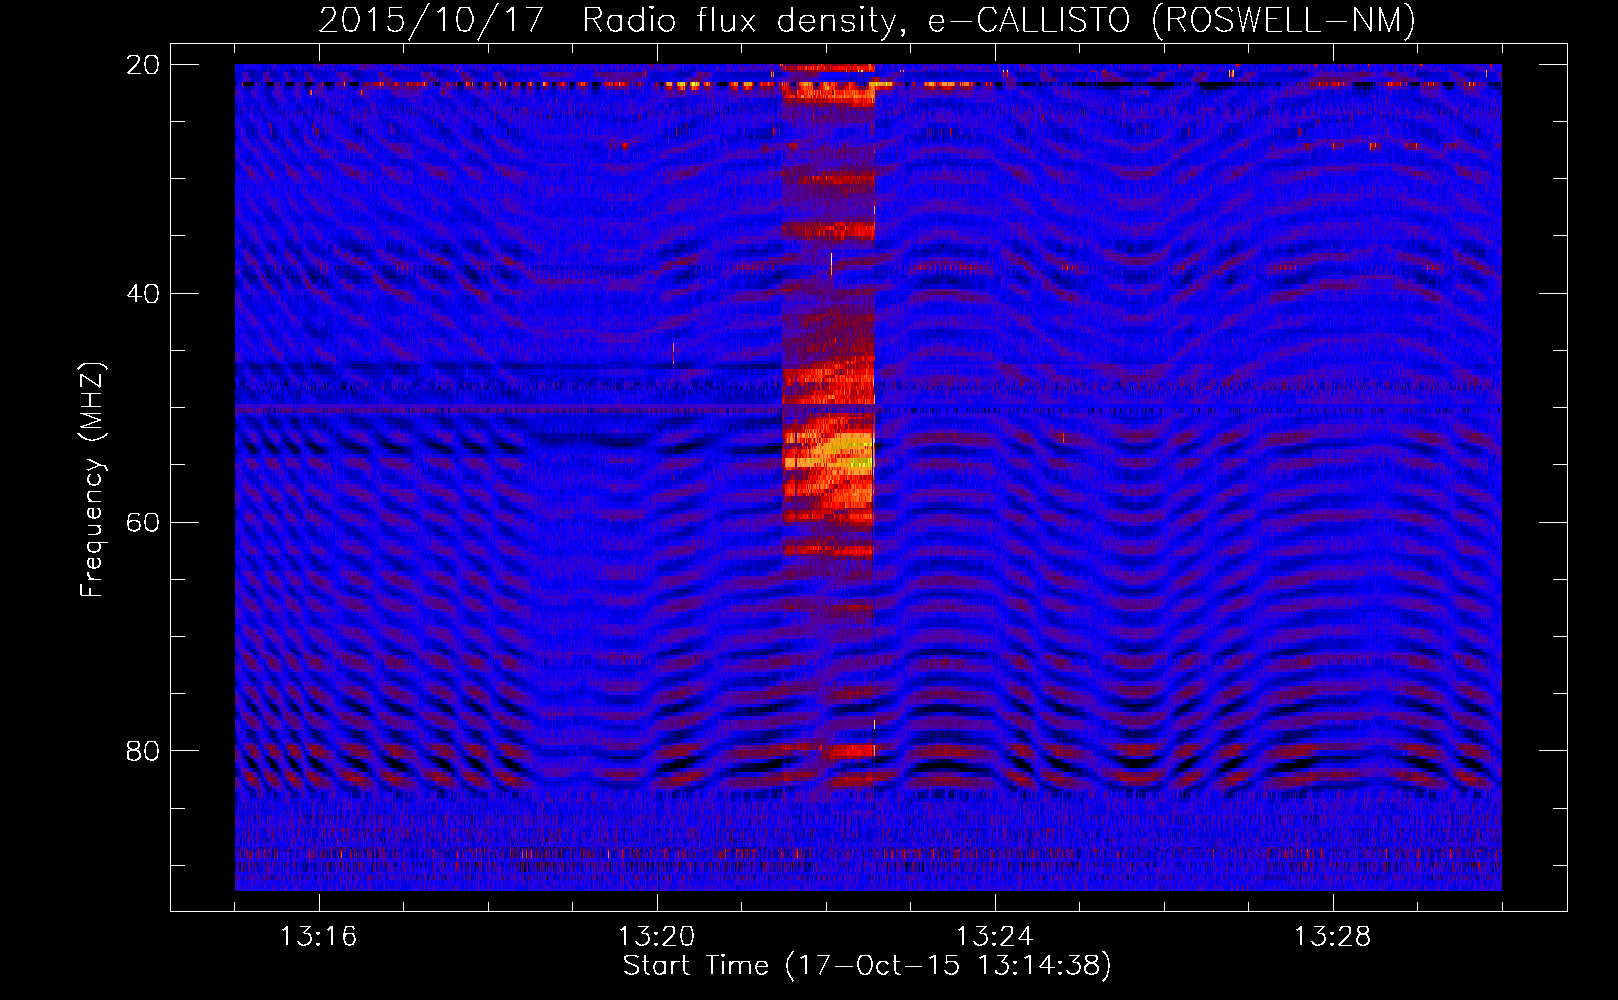Click the 13:20 time tick label
This screenshot has height=1000, width=1618.
[656, 937]
